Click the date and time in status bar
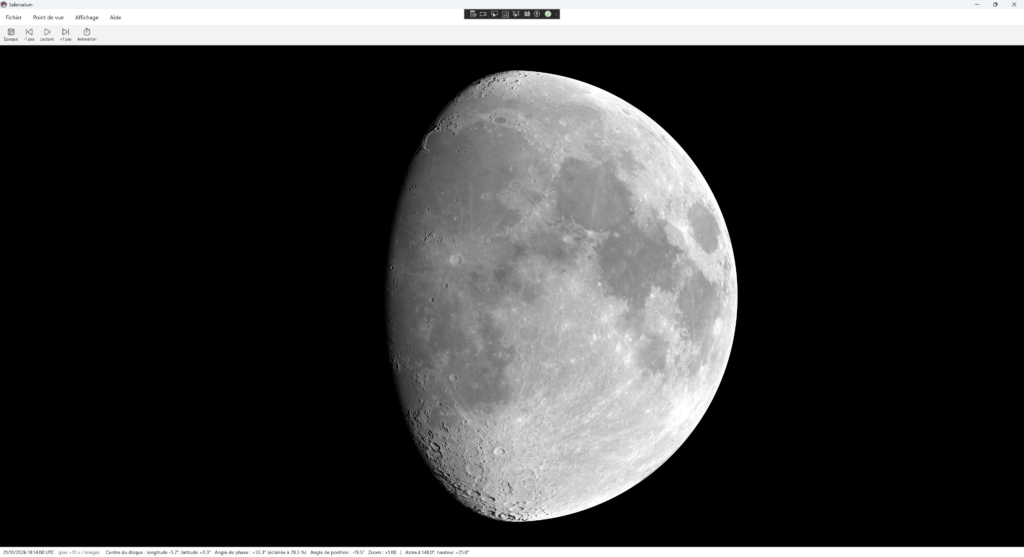The image size is (1024, 557). [28, 552]
